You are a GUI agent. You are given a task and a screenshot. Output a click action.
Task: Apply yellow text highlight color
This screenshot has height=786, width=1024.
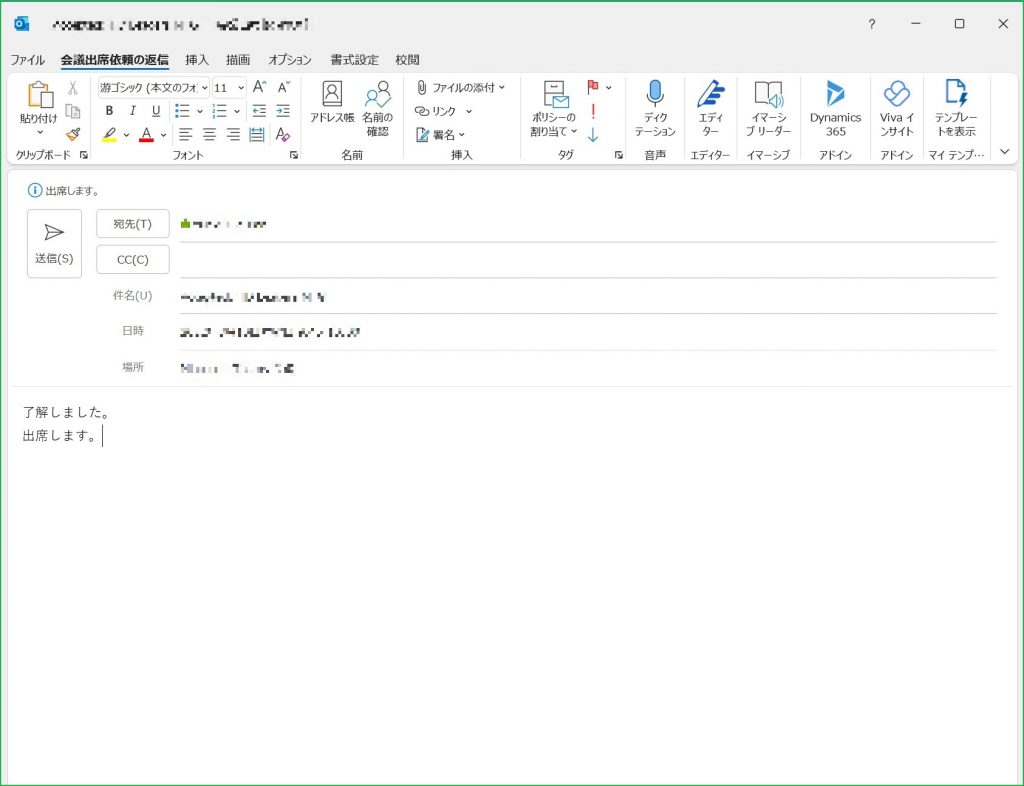[109, 134]
